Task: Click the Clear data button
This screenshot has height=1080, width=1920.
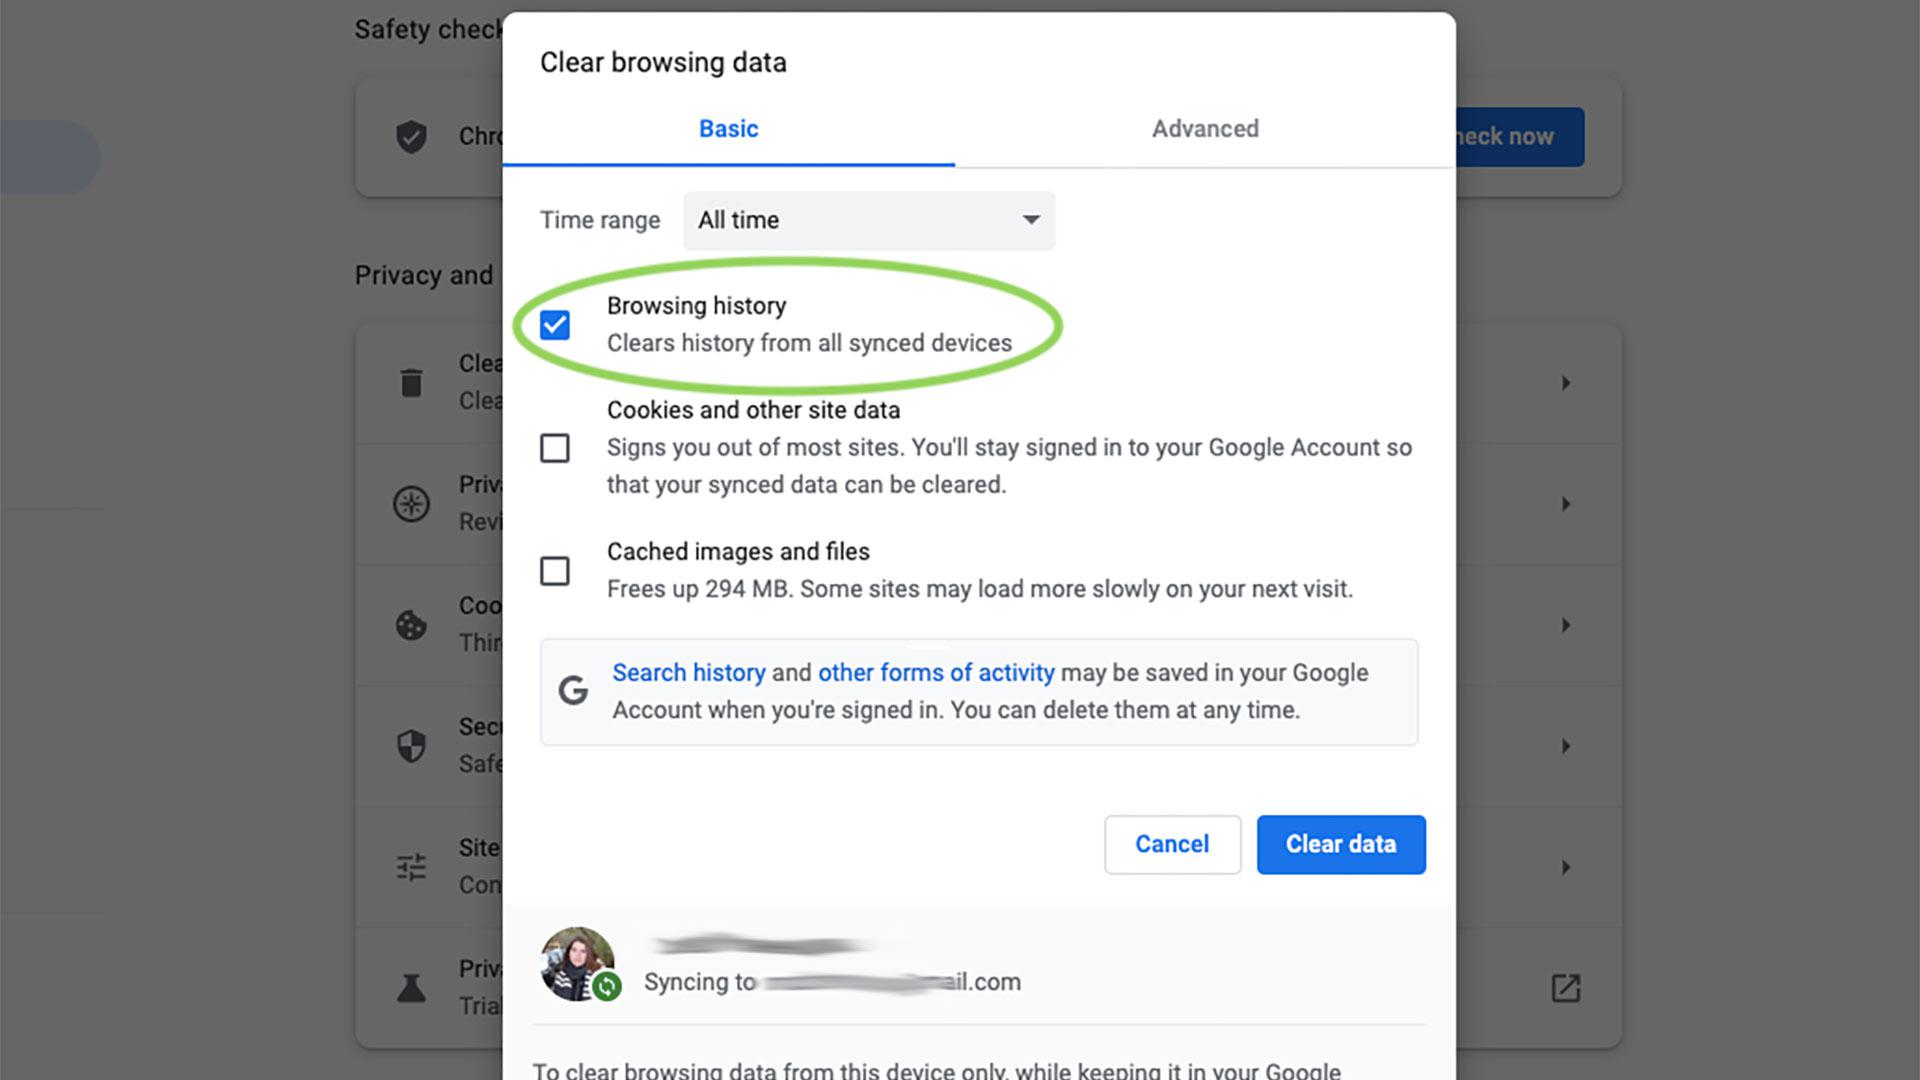Action: click(1341, 844)
